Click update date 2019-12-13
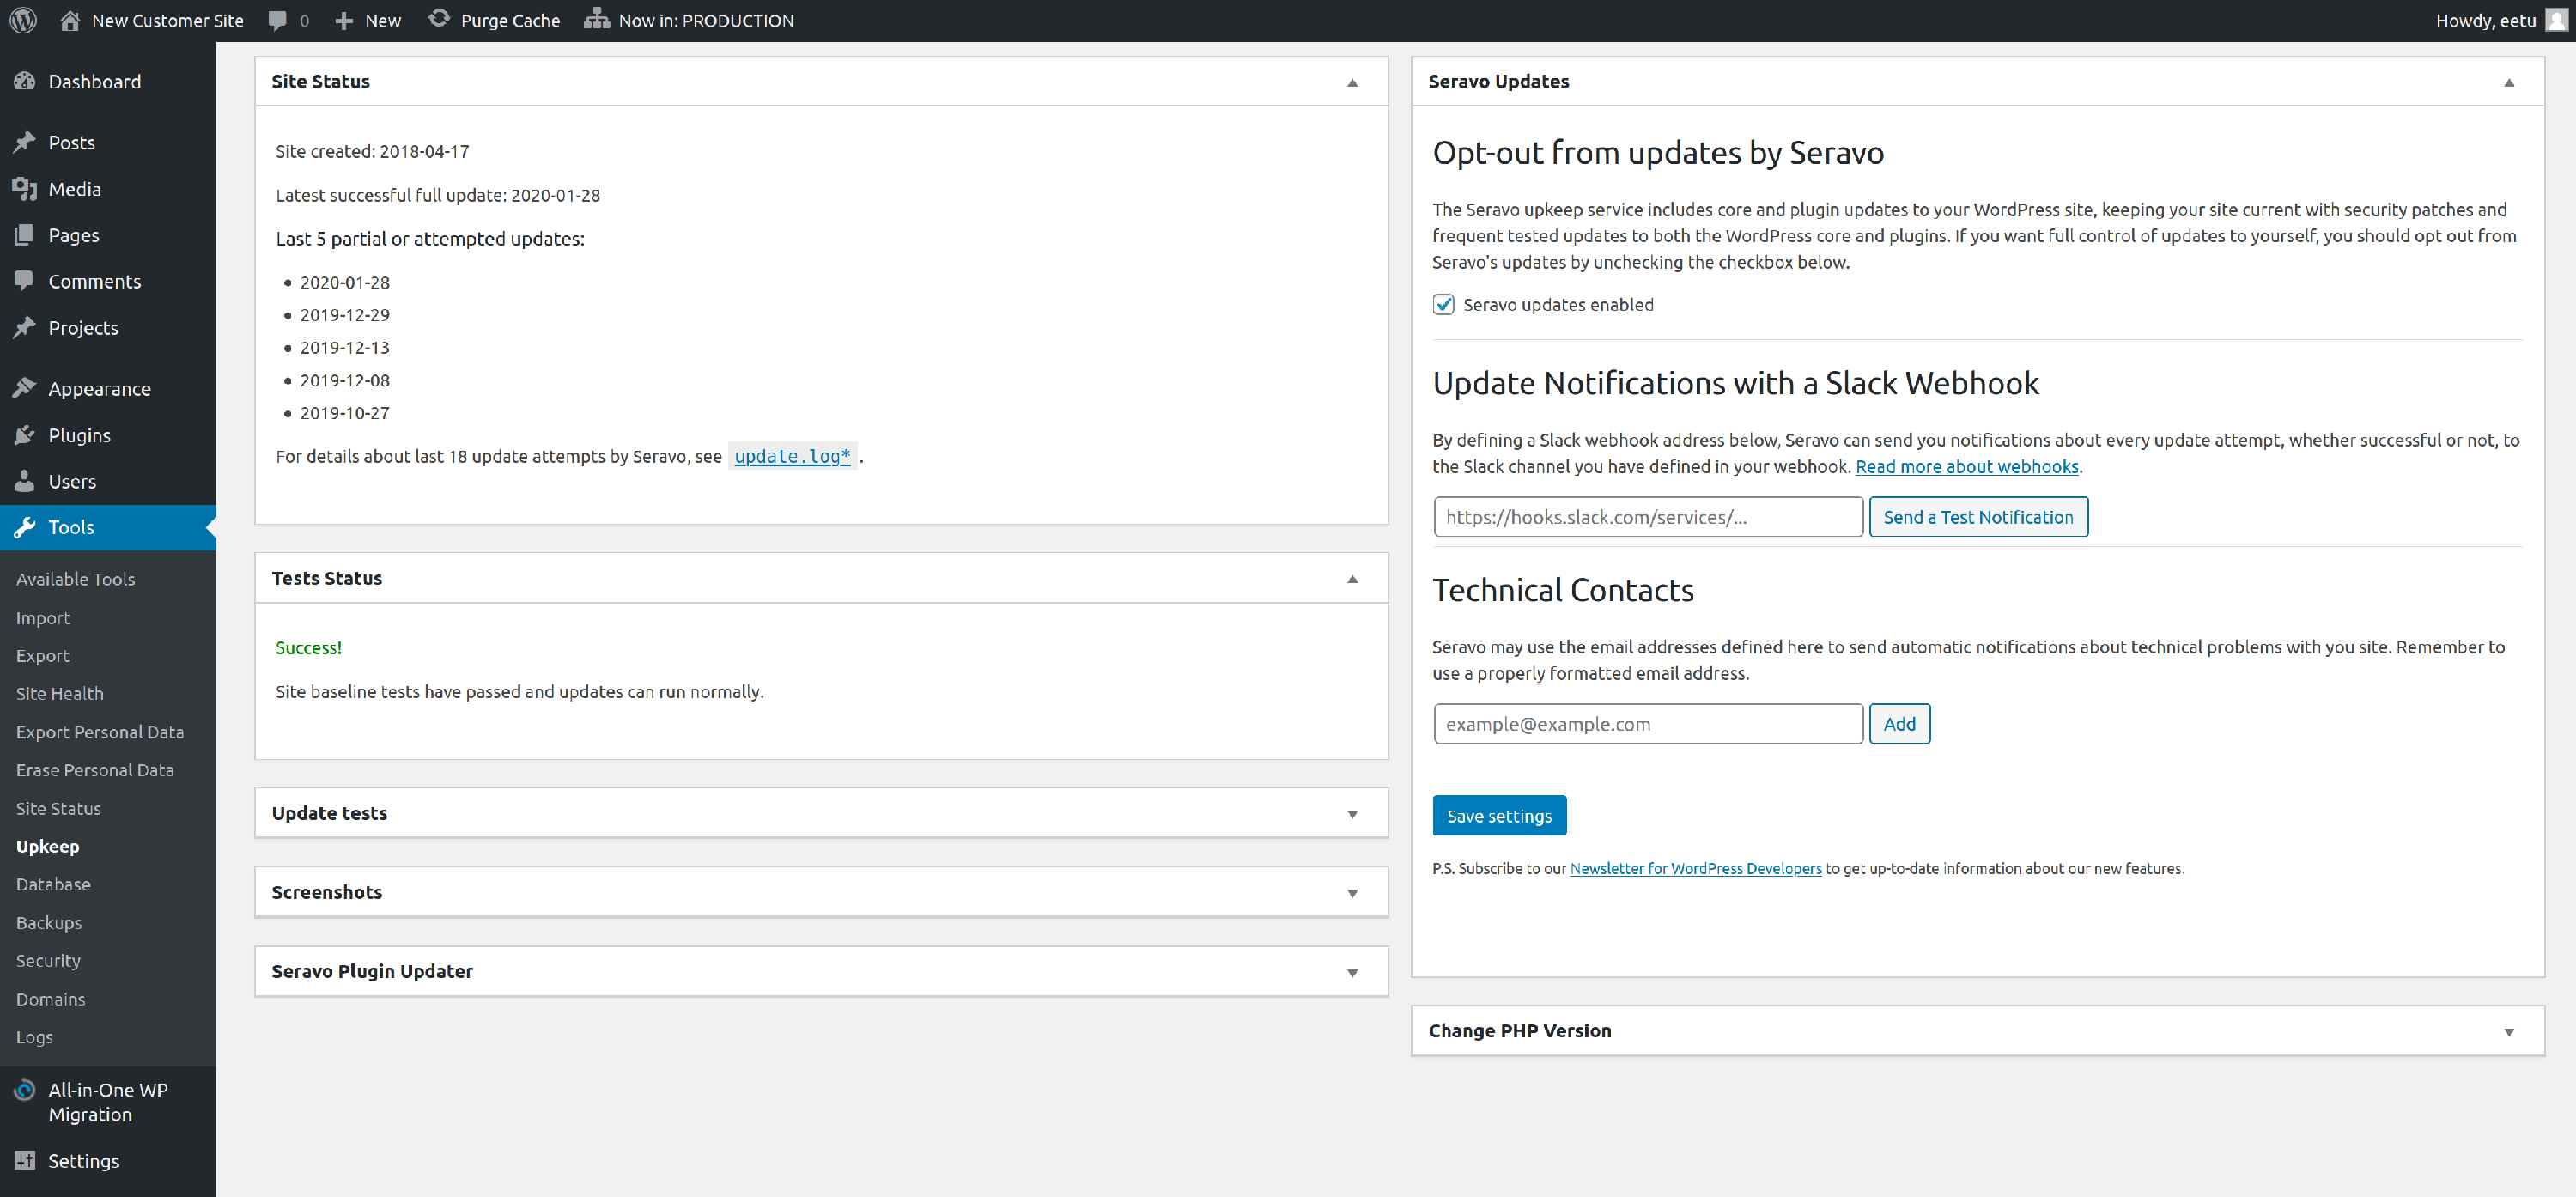 344,348
